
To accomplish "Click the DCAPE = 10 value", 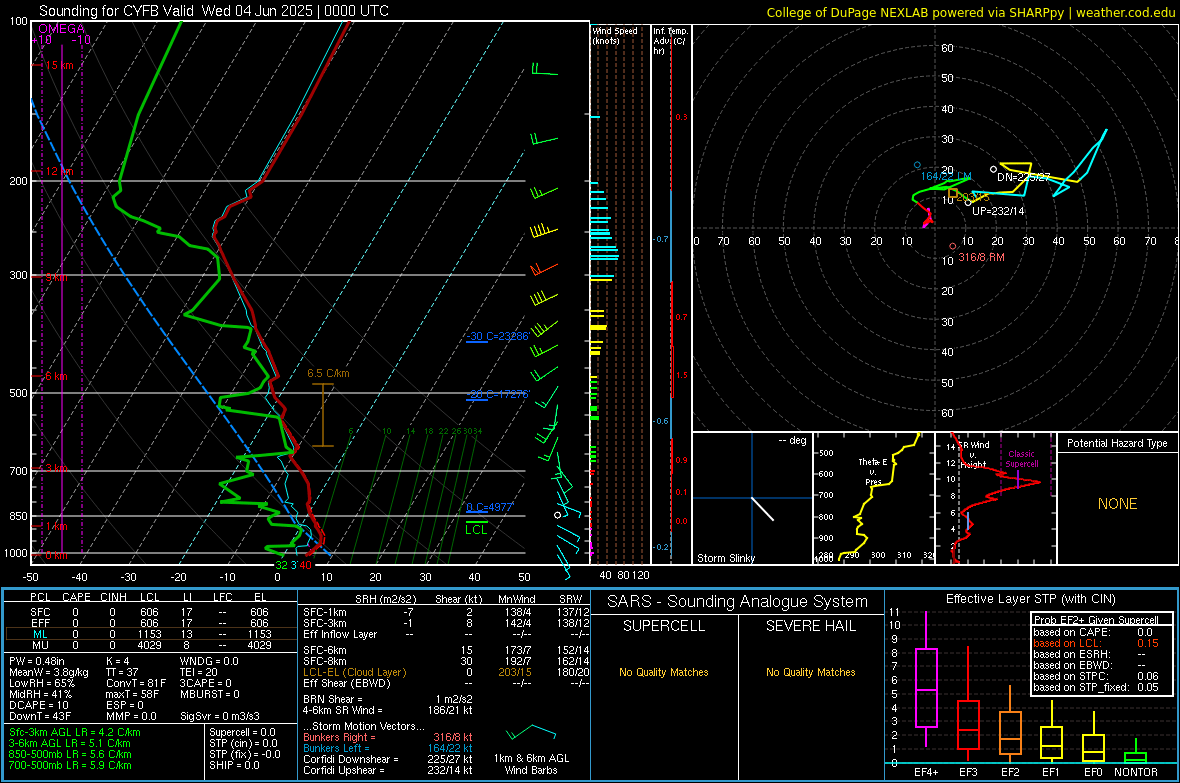I will coord(39,705).
